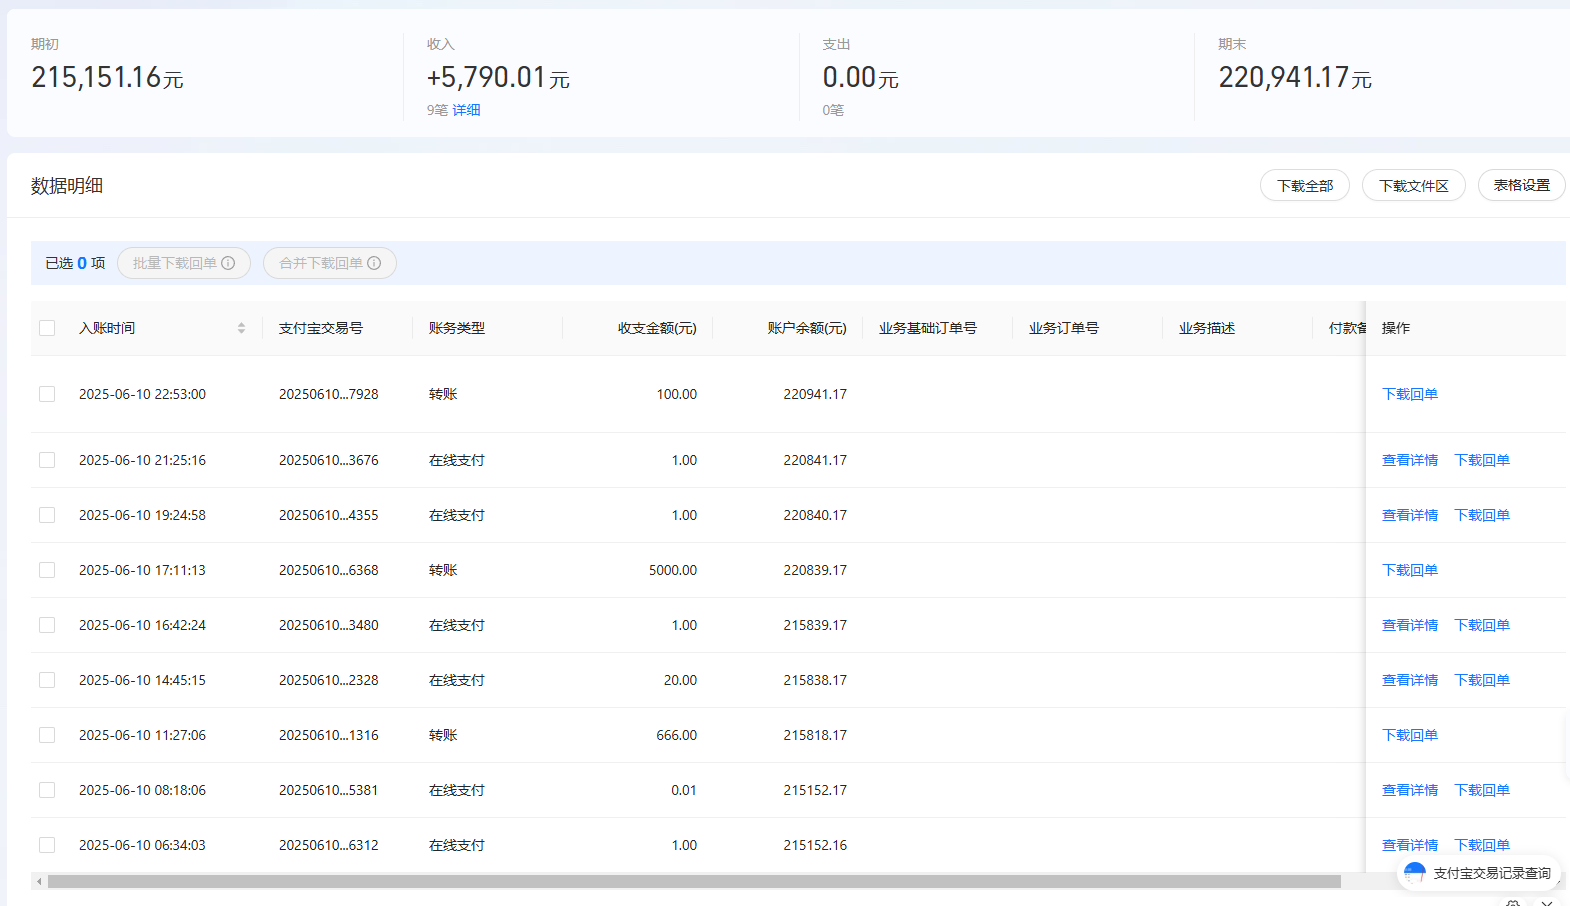
Task: Check the row dated 2025-06-10 14:45:15
Action: [47, 680]
